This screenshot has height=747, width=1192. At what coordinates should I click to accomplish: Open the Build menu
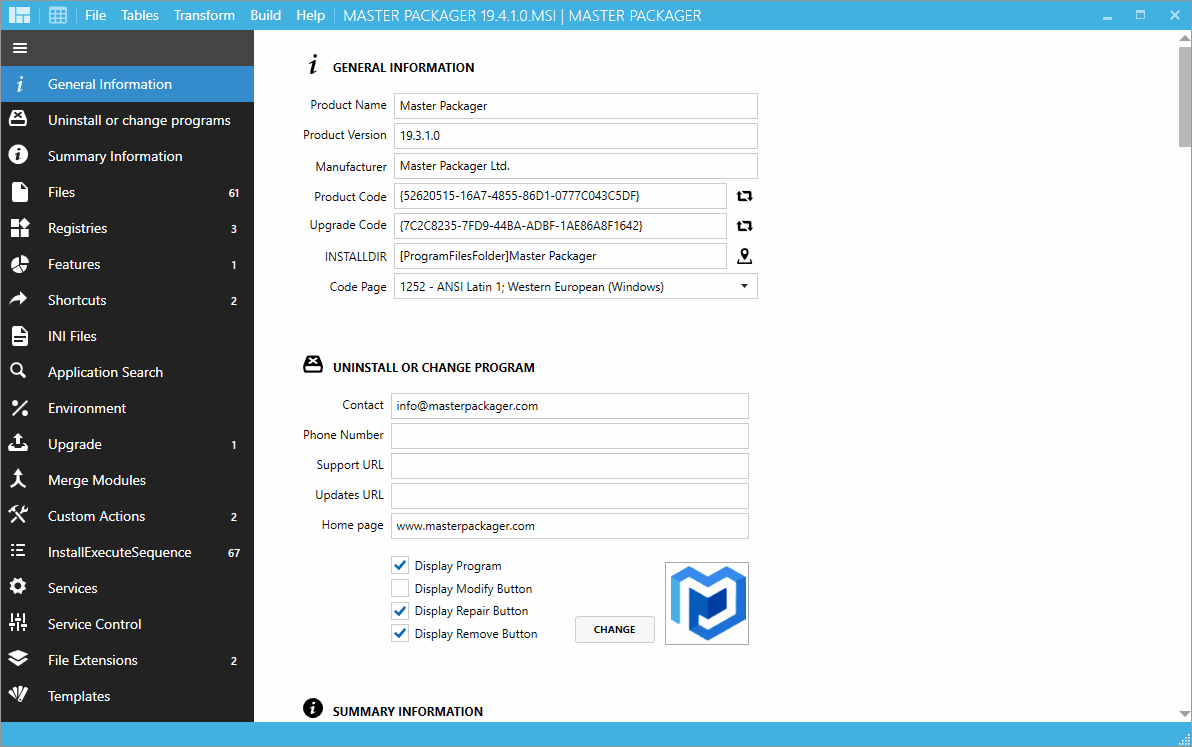point(265,15)
